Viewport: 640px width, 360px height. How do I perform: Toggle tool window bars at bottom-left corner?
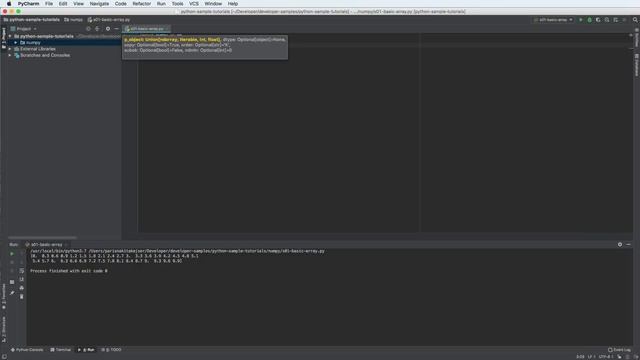4,356
